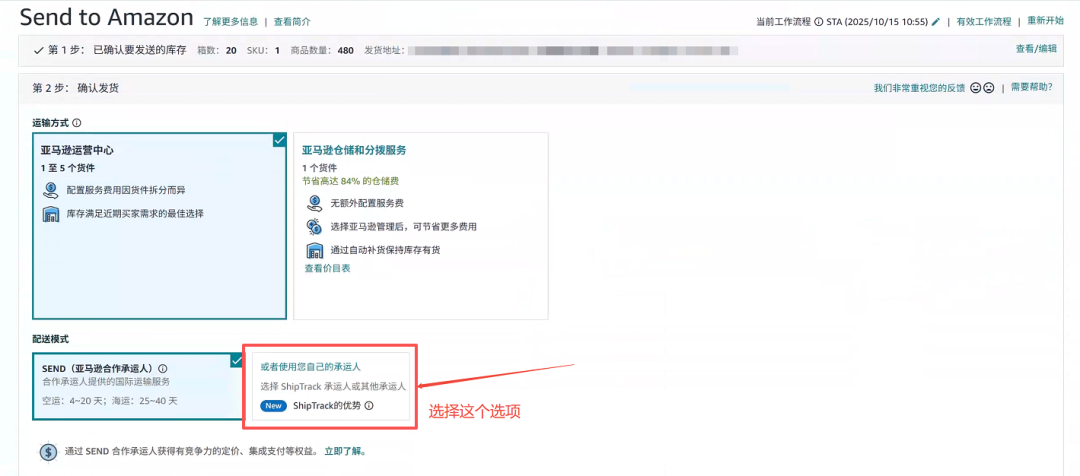1080x476 pixels.
Task: Click 选择 ShipTrack 承运人或其他承运人 text
Action: (x=333, y=386)
